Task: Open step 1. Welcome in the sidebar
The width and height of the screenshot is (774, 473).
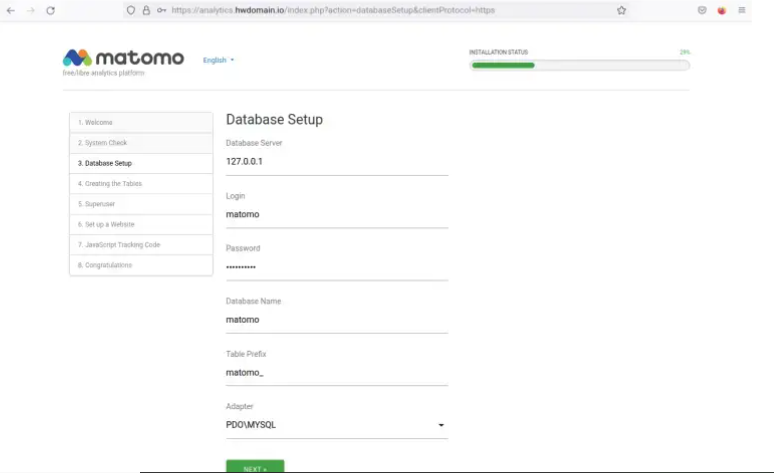Action: coord(141,122)
